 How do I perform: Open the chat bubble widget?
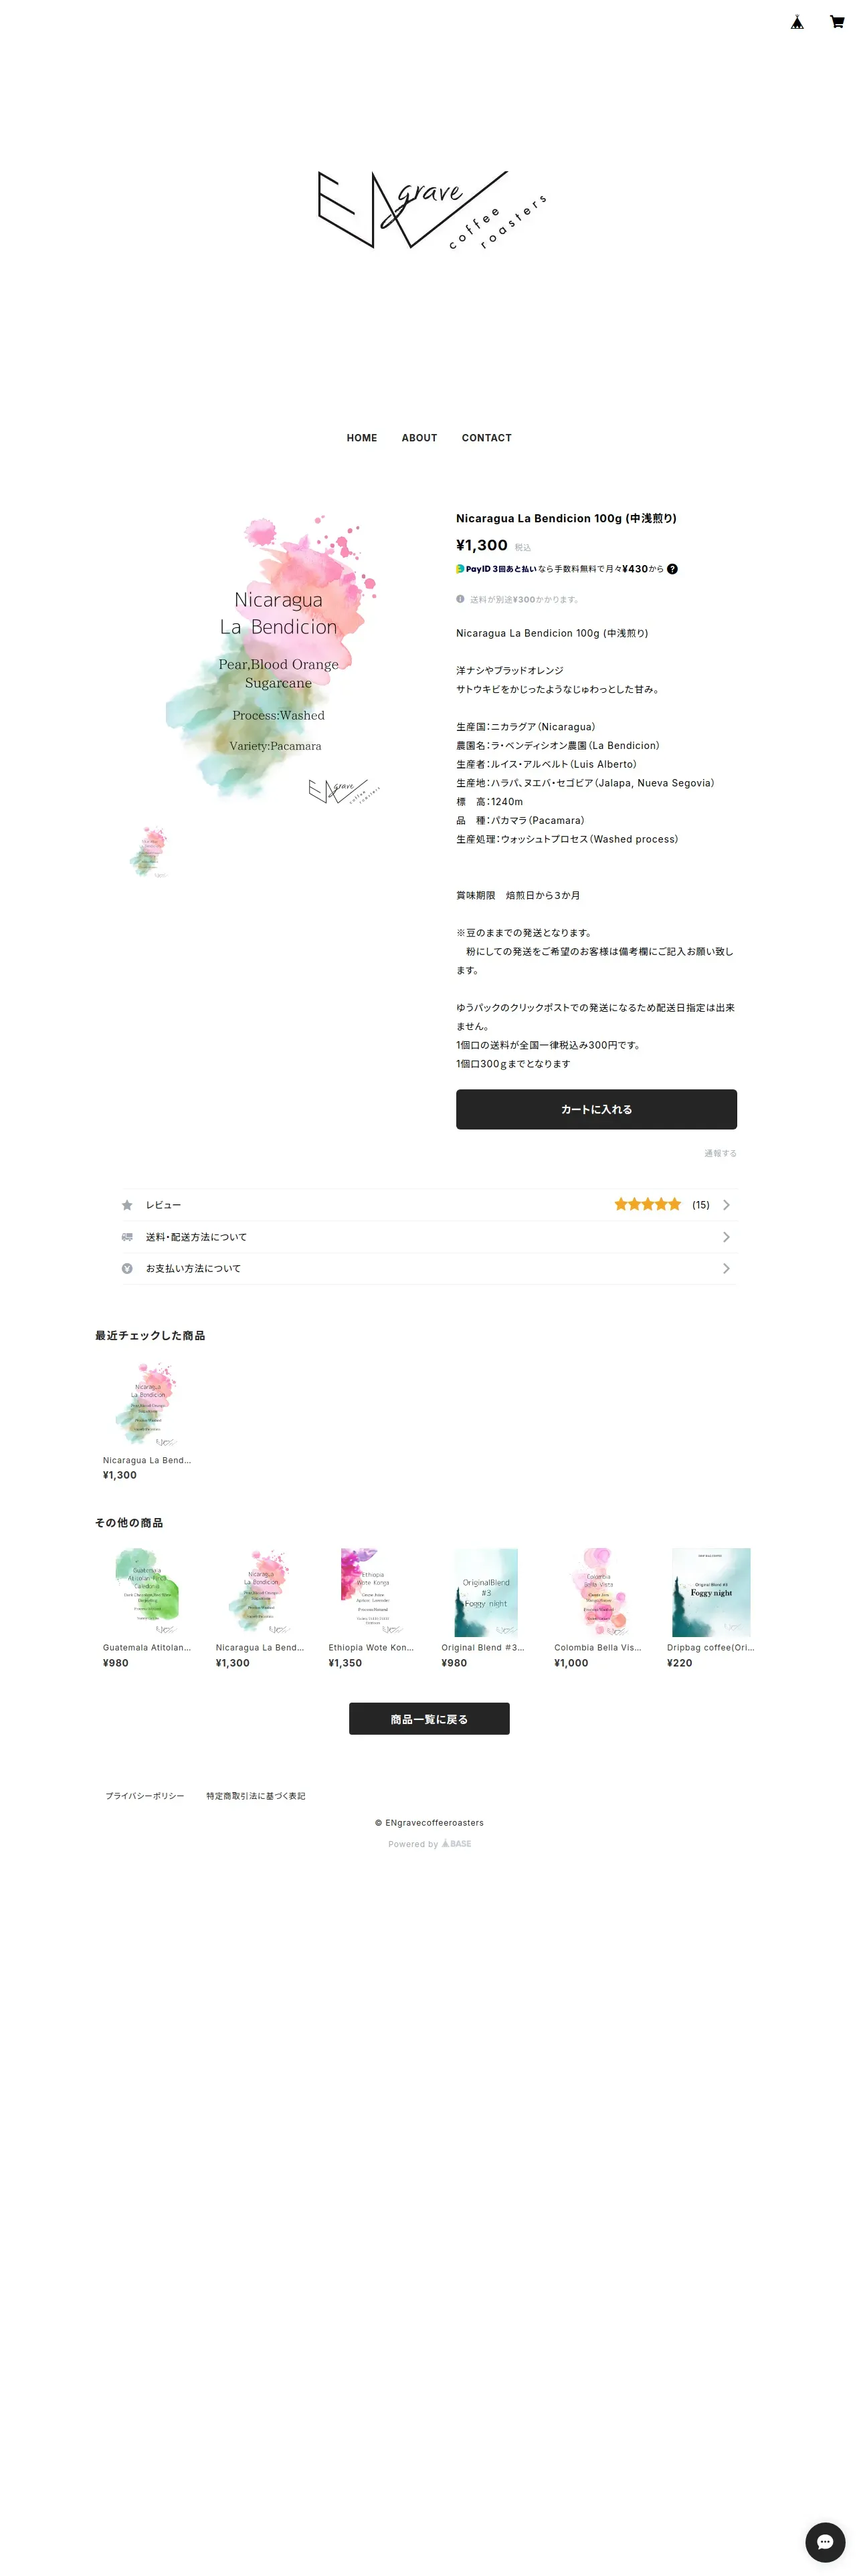click(824, 2541)
